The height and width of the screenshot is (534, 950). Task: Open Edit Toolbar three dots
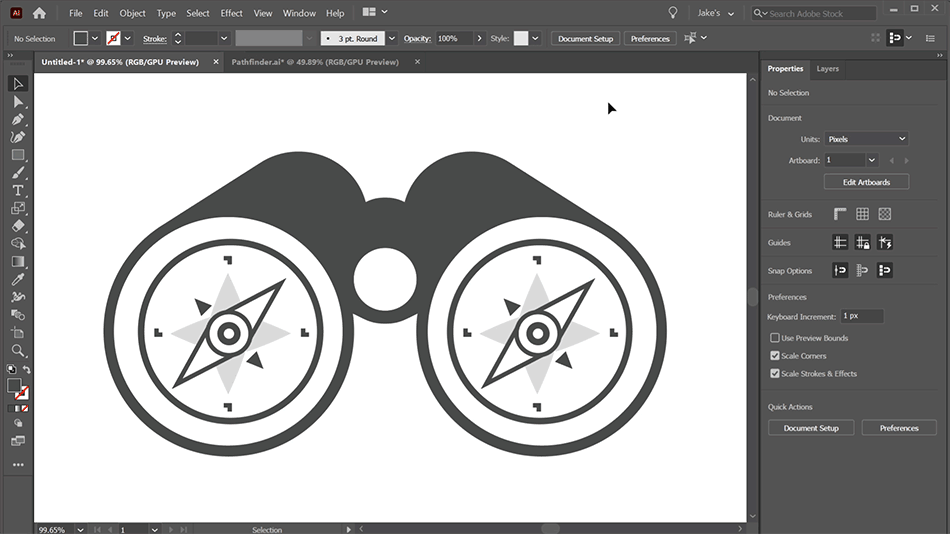pyautogui.click(x=18, y=465)
